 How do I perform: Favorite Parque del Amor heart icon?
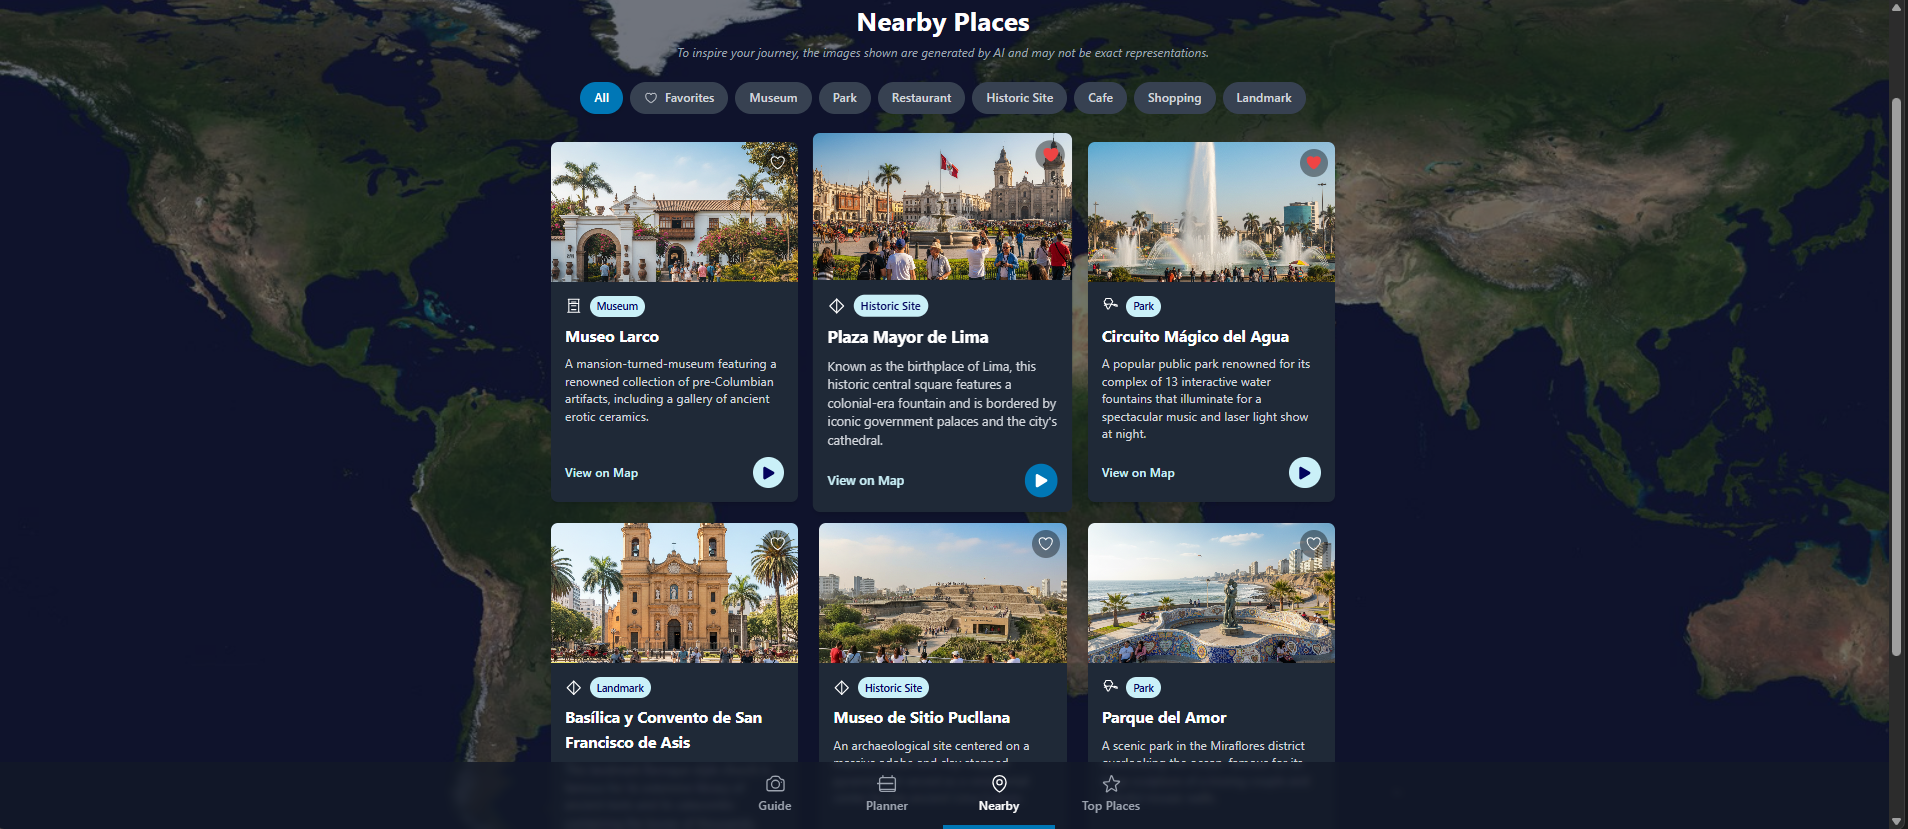[1314, 544]
